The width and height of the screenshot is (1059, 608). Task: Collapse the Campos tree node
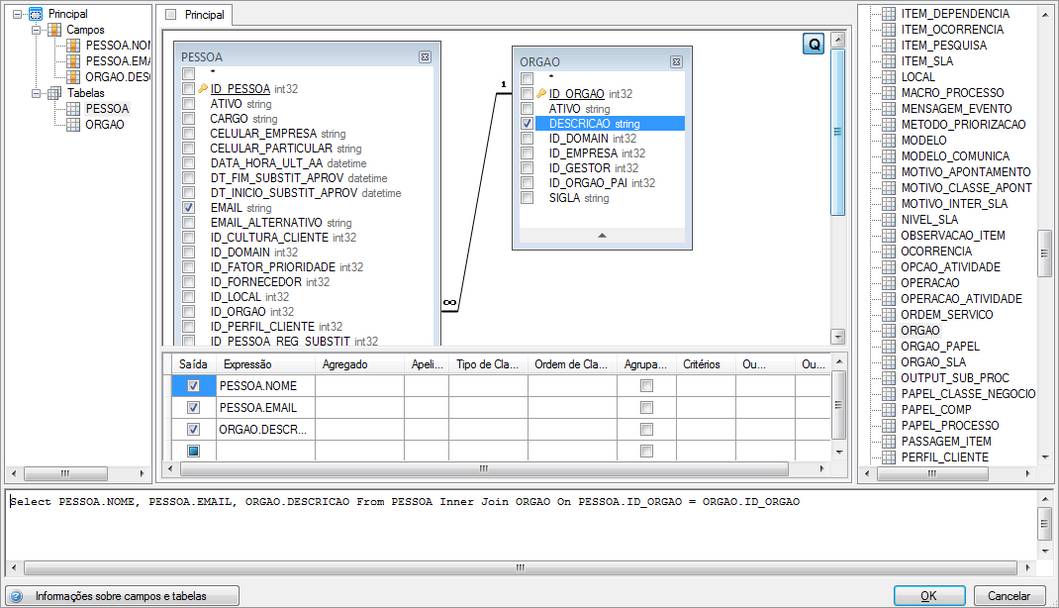tap(36, 30)
